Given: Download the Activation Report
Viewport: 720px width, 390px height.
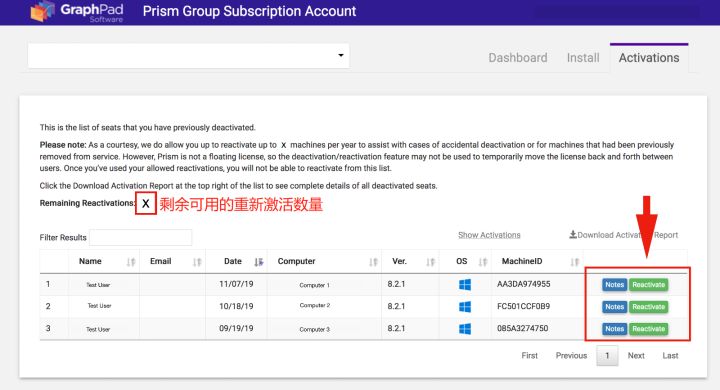Looking at the screenshot, I should (624, 235).
